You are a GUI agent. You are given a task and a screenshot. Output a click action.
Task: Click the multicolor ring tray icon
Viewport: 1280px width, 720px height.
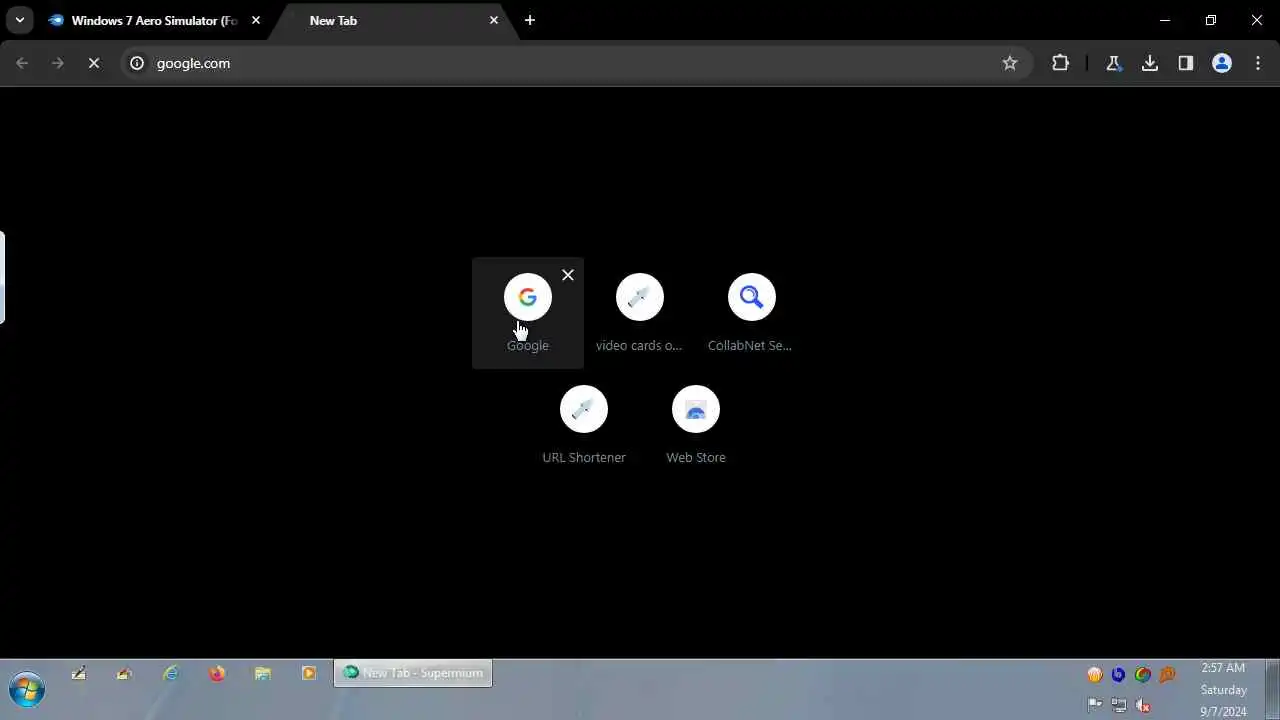click(x=1143, y=675)
